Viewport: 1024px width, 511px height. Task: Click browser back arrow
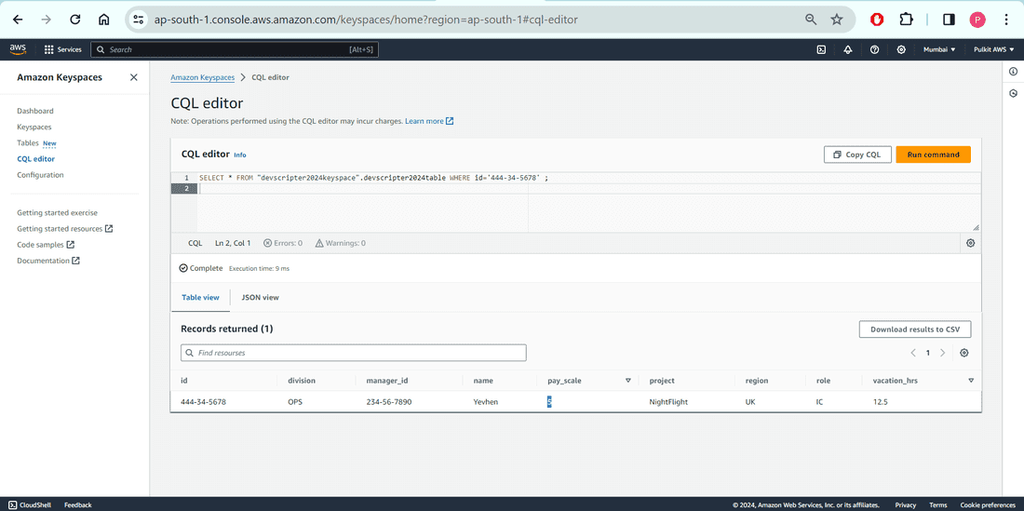point(18,20)
